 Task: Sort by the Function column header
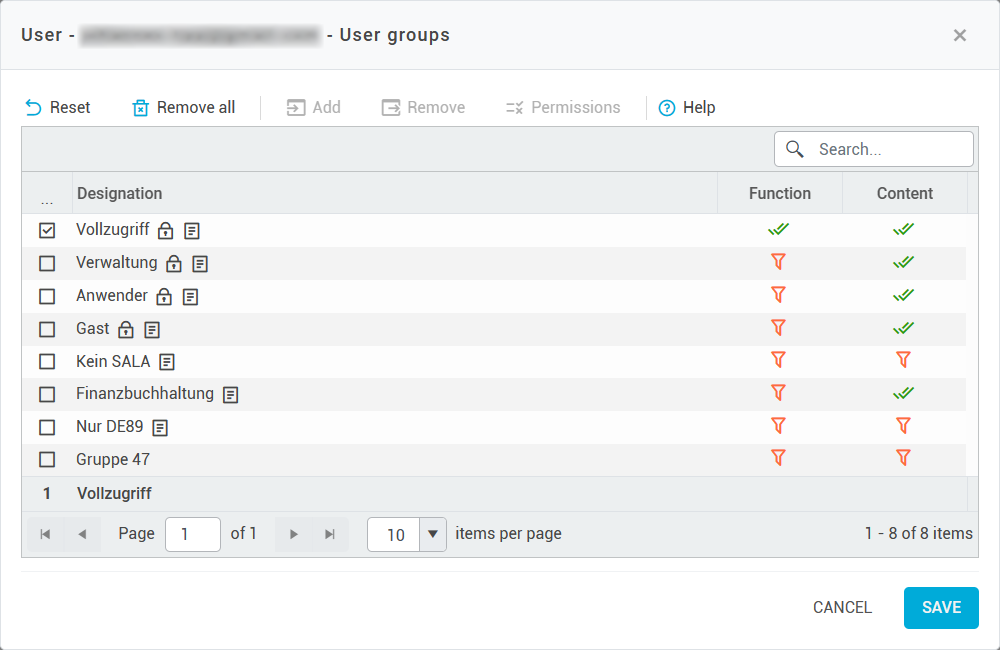(779, 194)
